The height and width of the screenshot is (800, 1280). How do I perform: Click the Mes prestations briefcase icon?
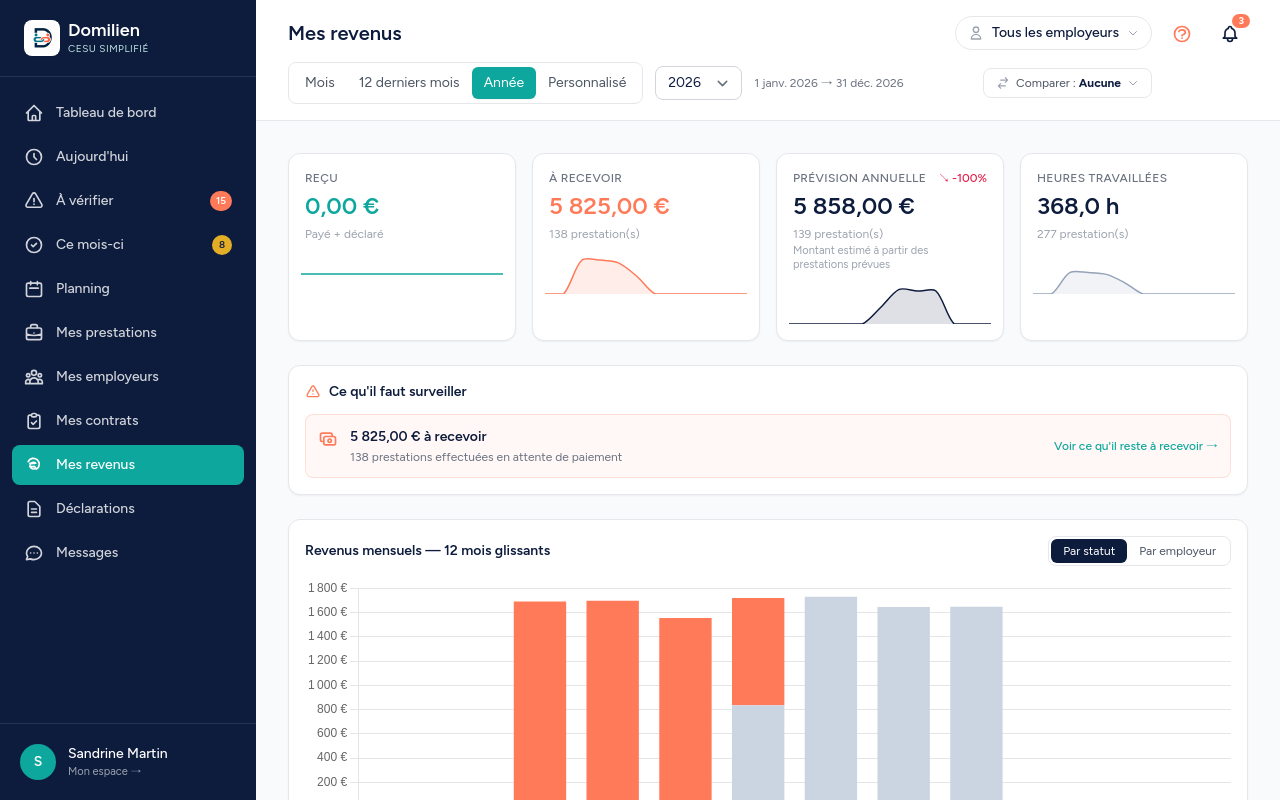(34, 333)
